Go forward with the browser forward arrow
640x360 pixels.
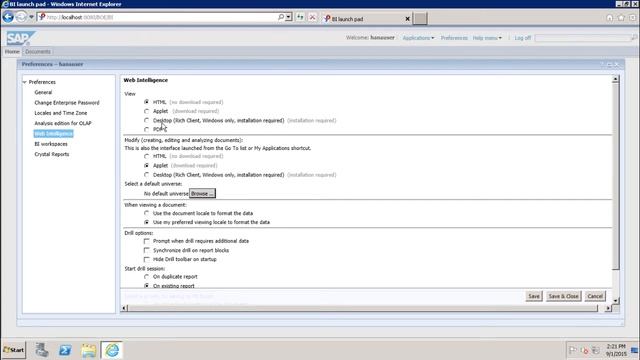click(21, 17)
